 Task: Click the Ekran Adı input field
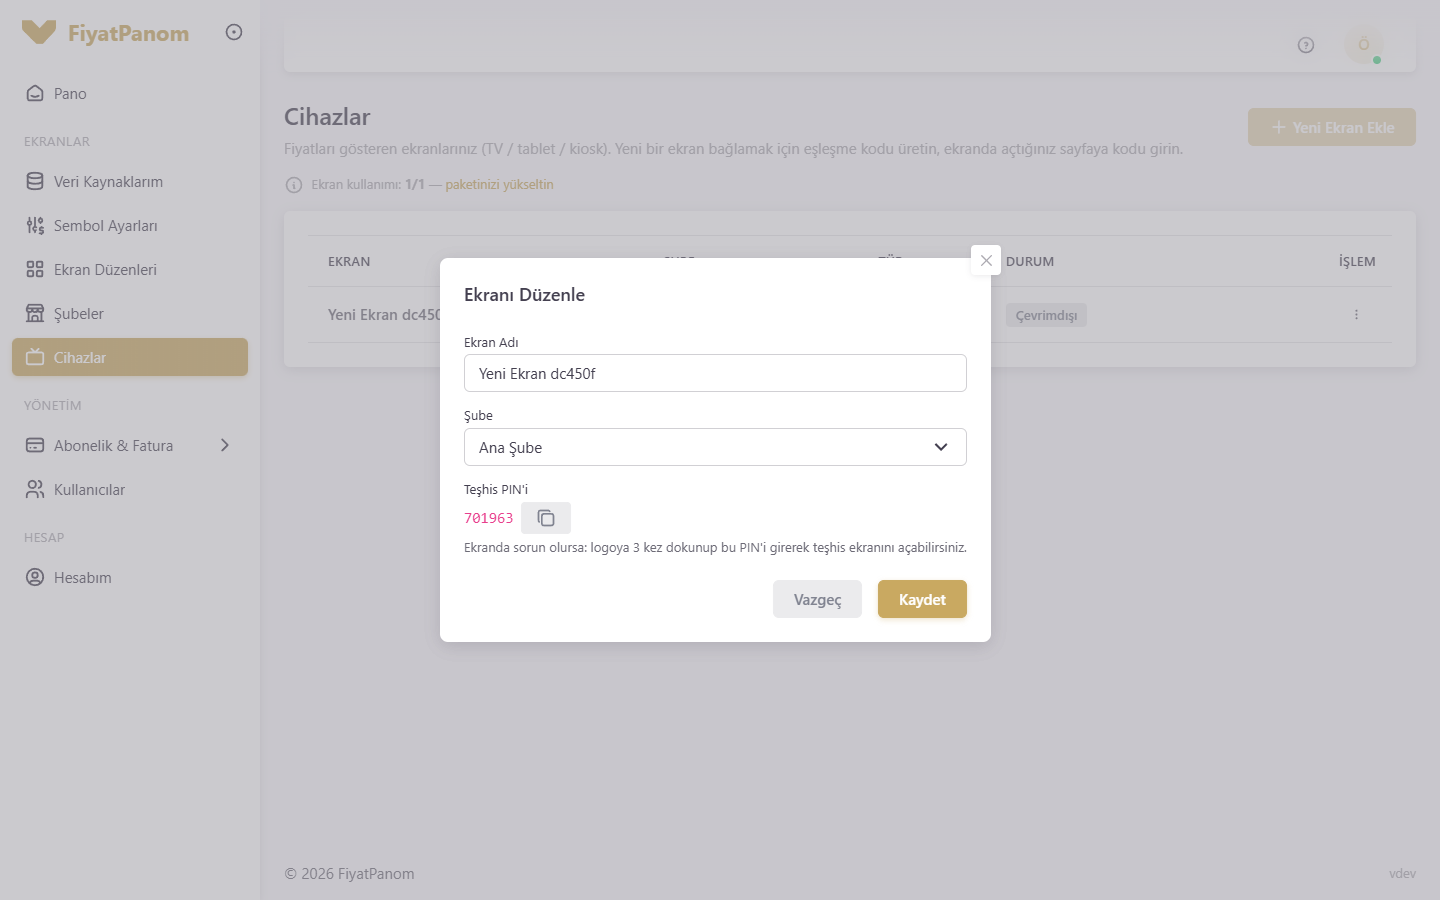click(715, 373)
